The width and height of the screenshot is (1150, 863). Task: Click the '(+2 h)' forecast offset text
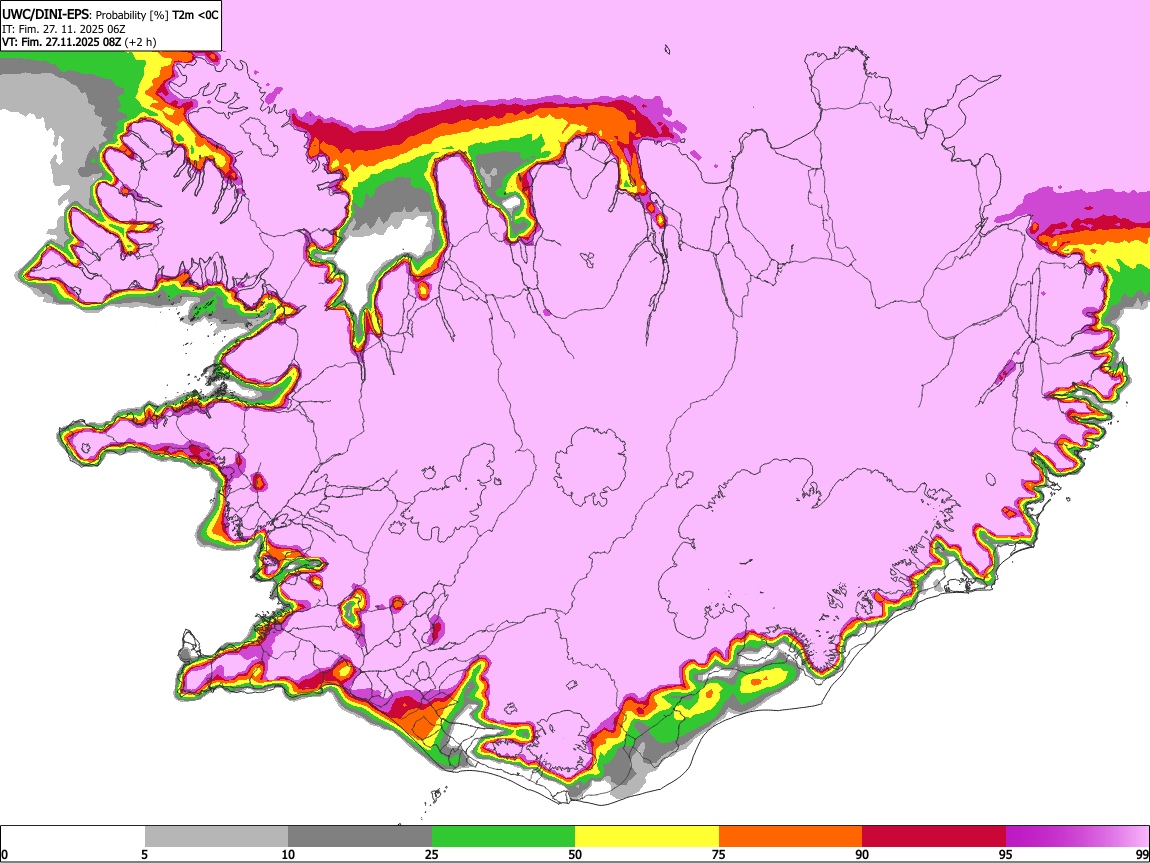(140, 42)
